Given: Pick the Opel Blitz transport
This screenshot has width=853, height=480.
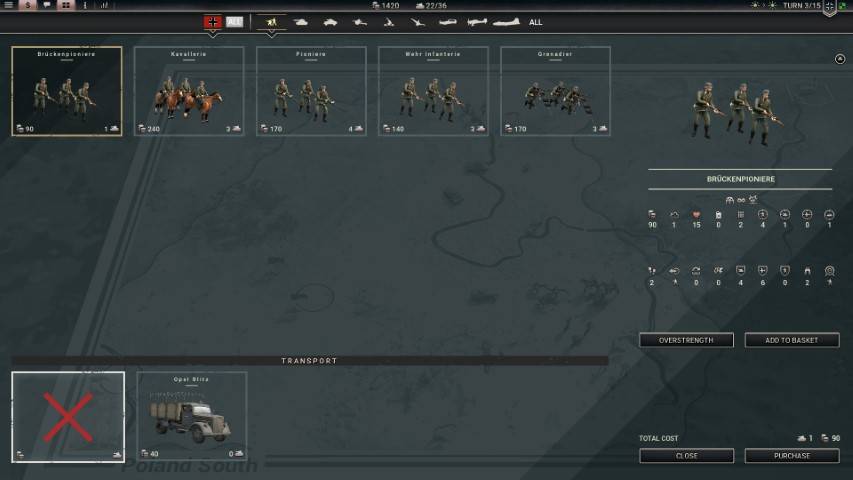Looking at the screenshot, I should [x=191, y=417].
